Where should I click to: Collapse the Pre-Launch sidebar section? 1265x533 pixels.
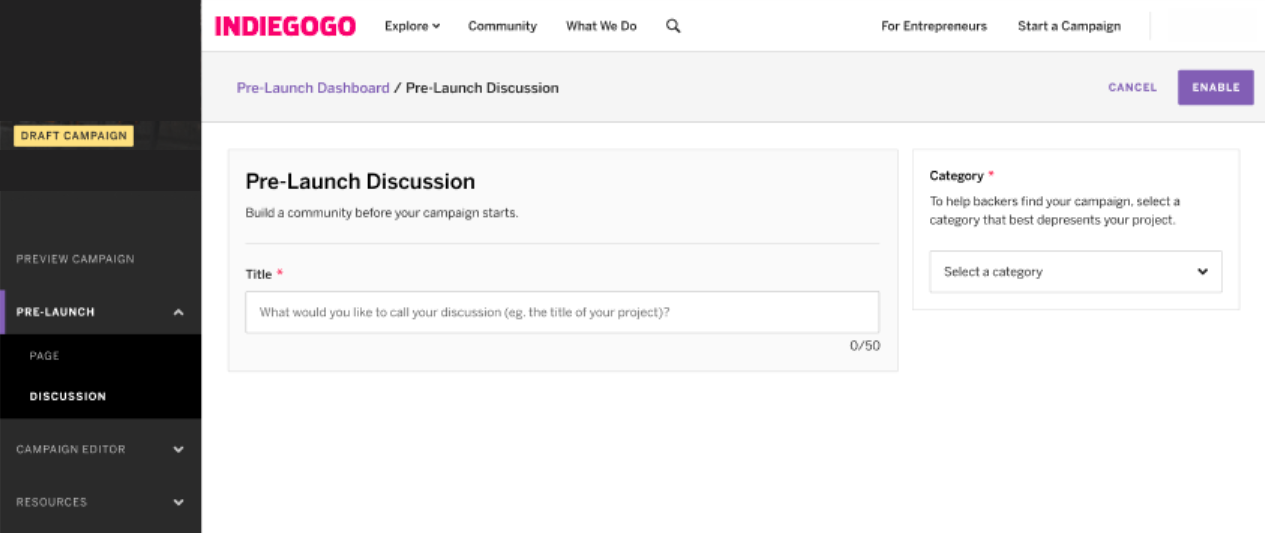[100, 312]
